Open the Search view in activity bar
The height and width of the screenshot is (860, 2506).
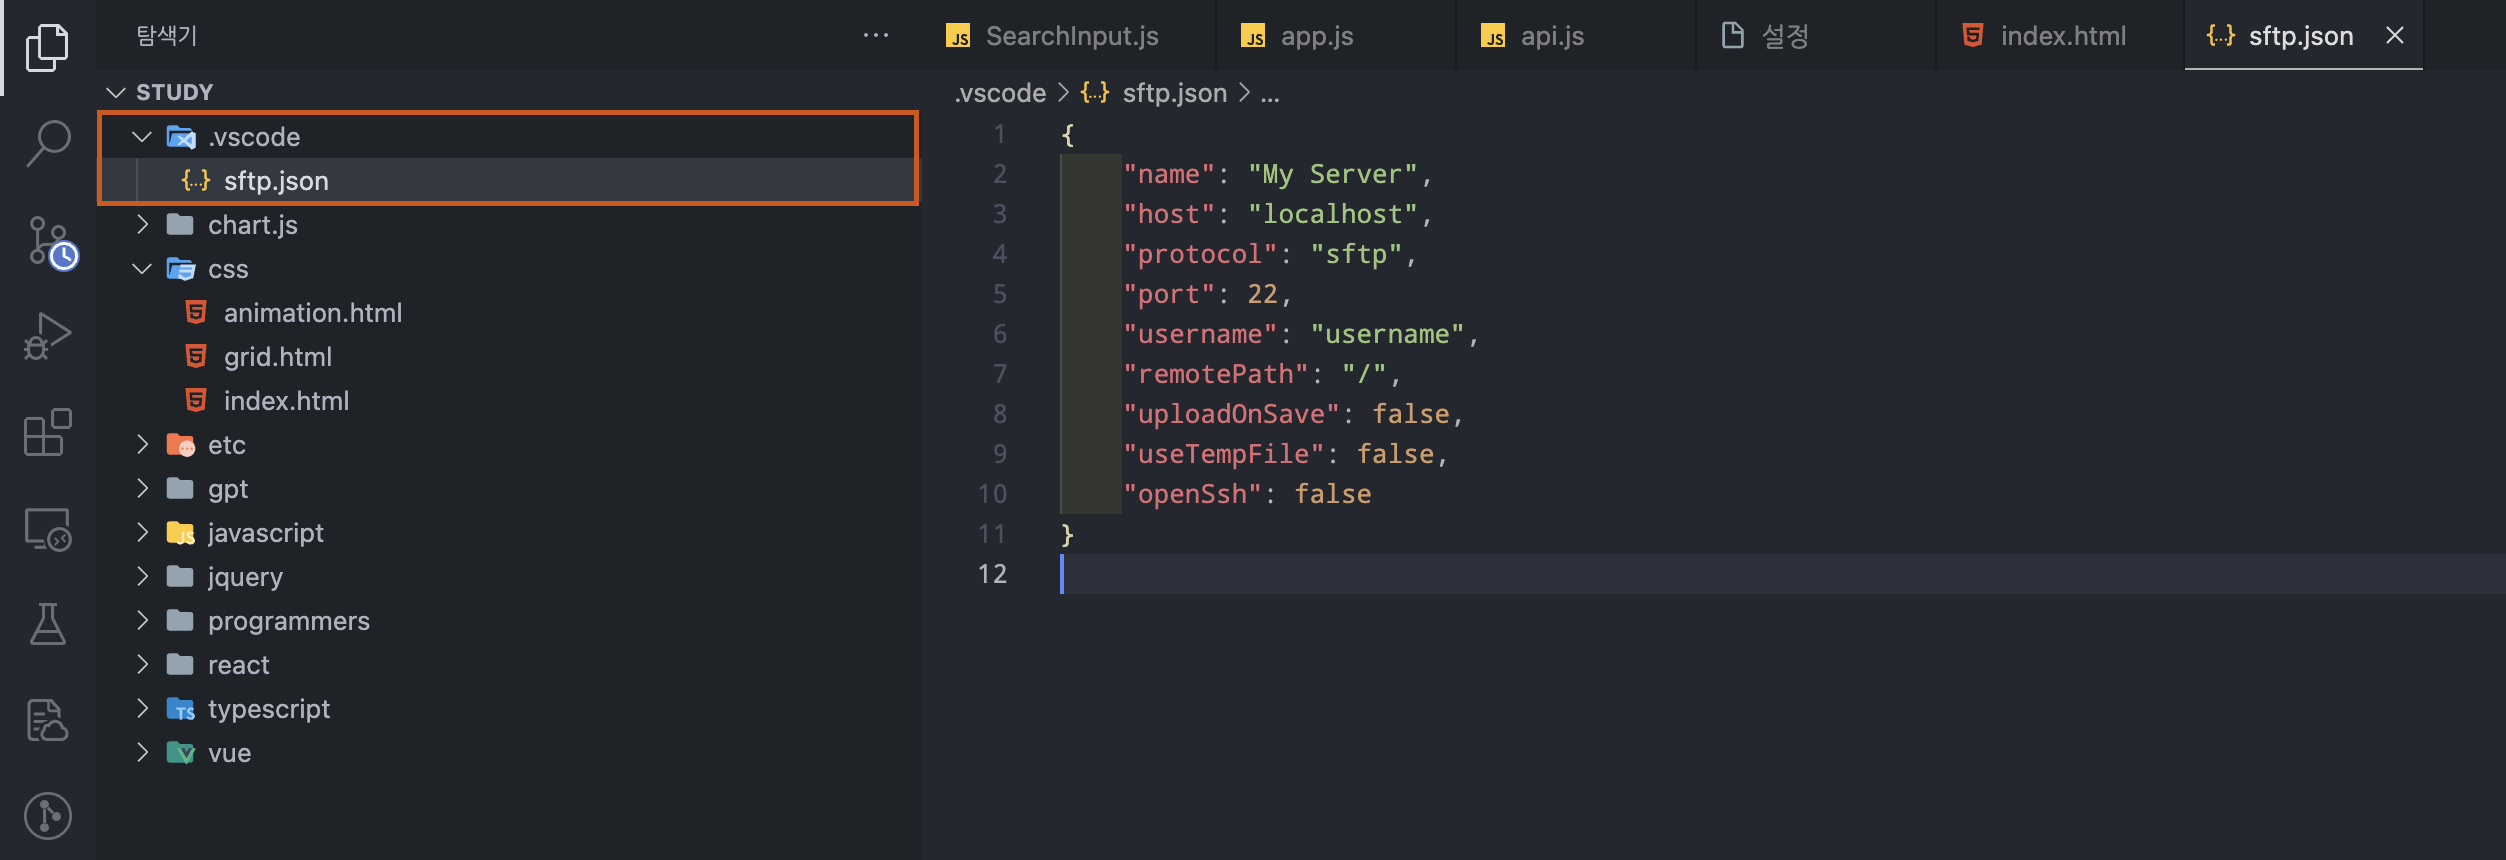[47, 143]
